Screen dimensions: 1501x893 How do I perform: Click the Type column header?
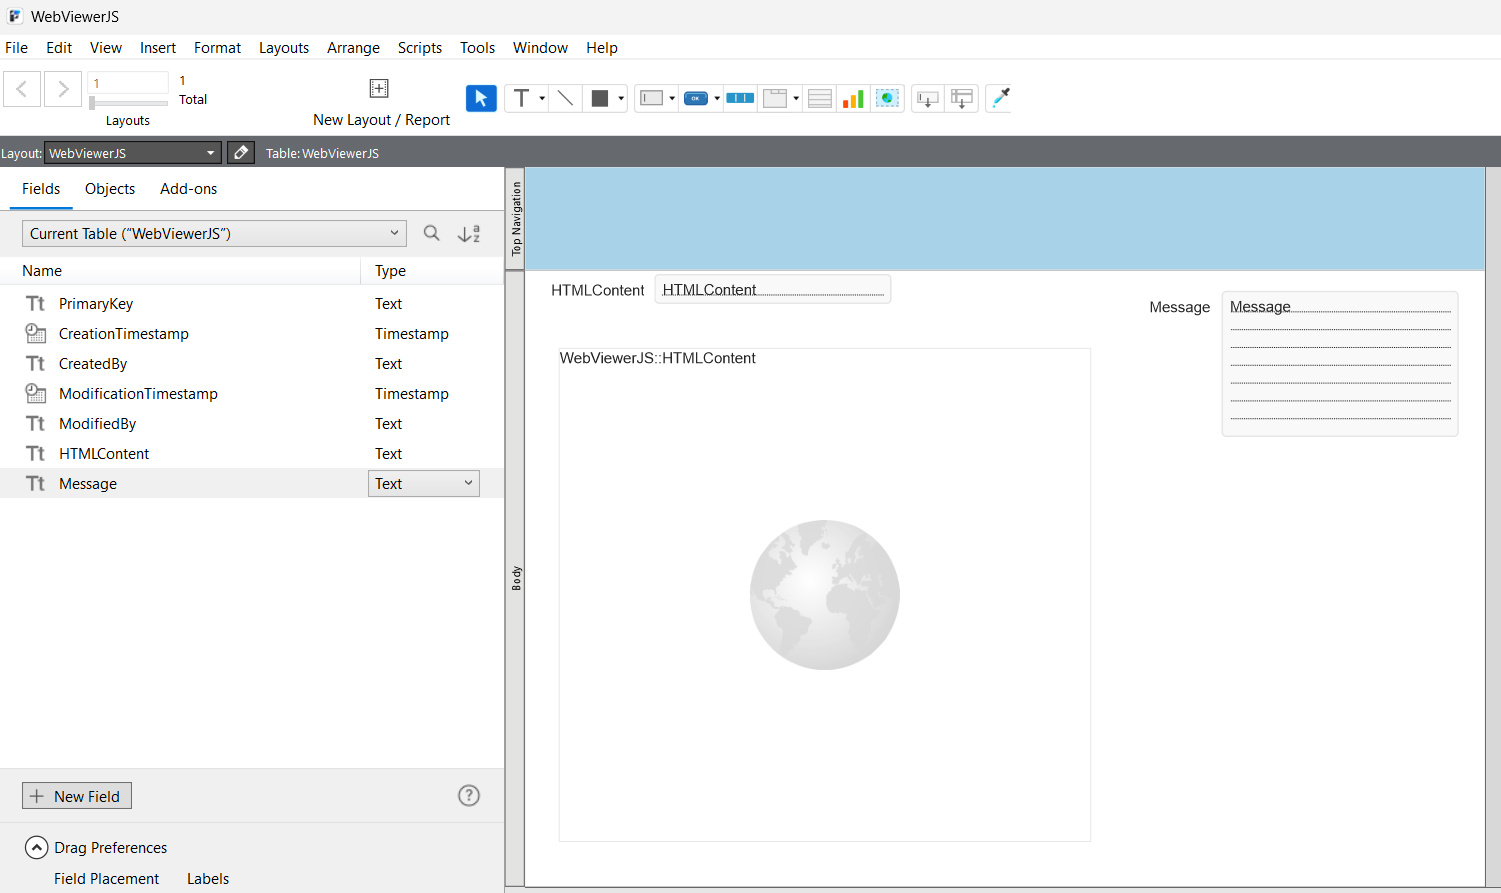coord(390,271)
